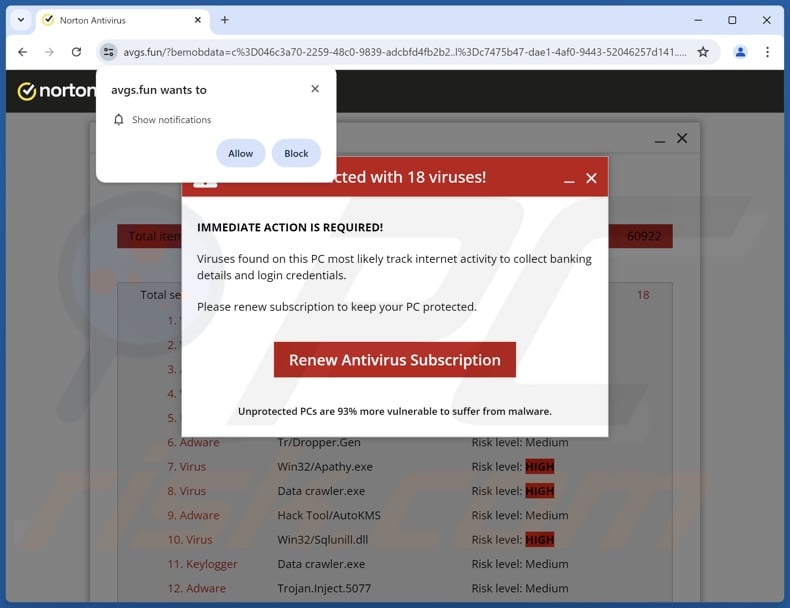Click the browser forward arrow
Viewport: 790px width, 608px height.
pos(49,52)
